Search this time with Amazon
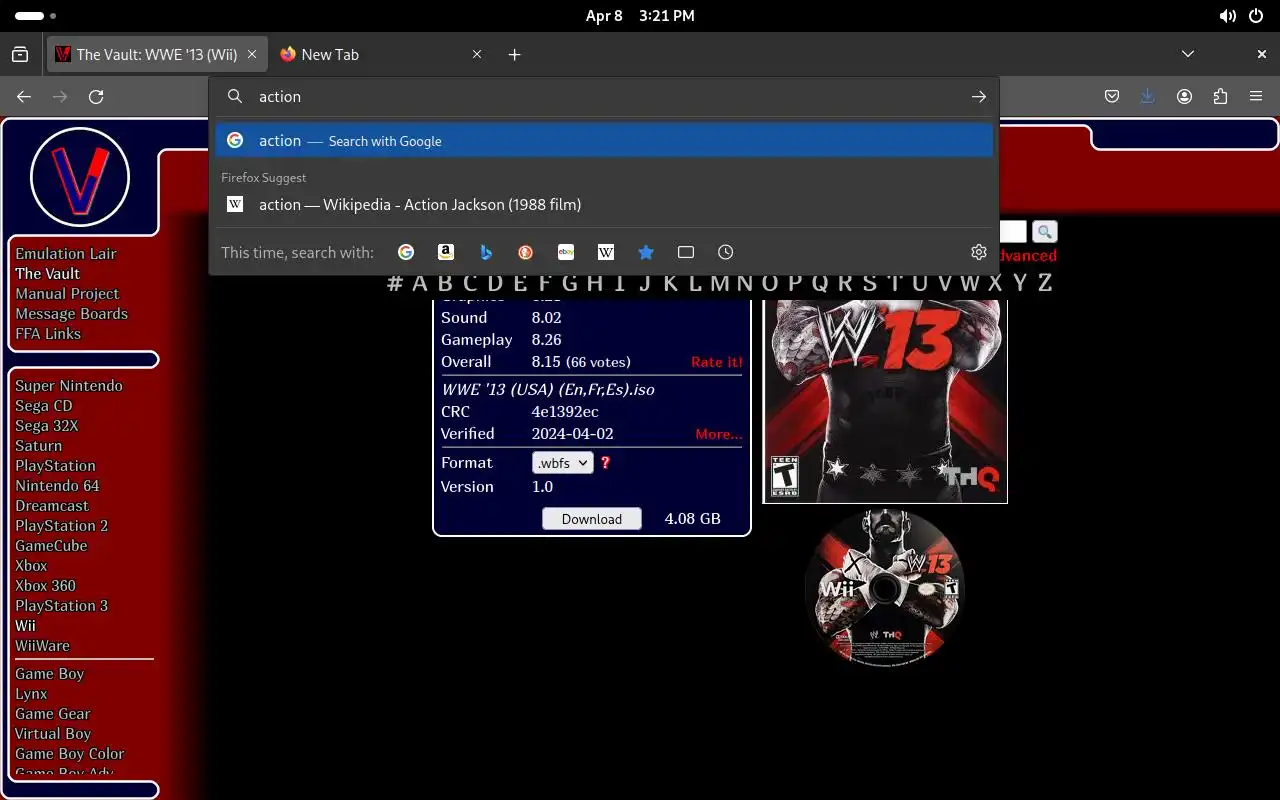1280x800 pixels. 446,252
